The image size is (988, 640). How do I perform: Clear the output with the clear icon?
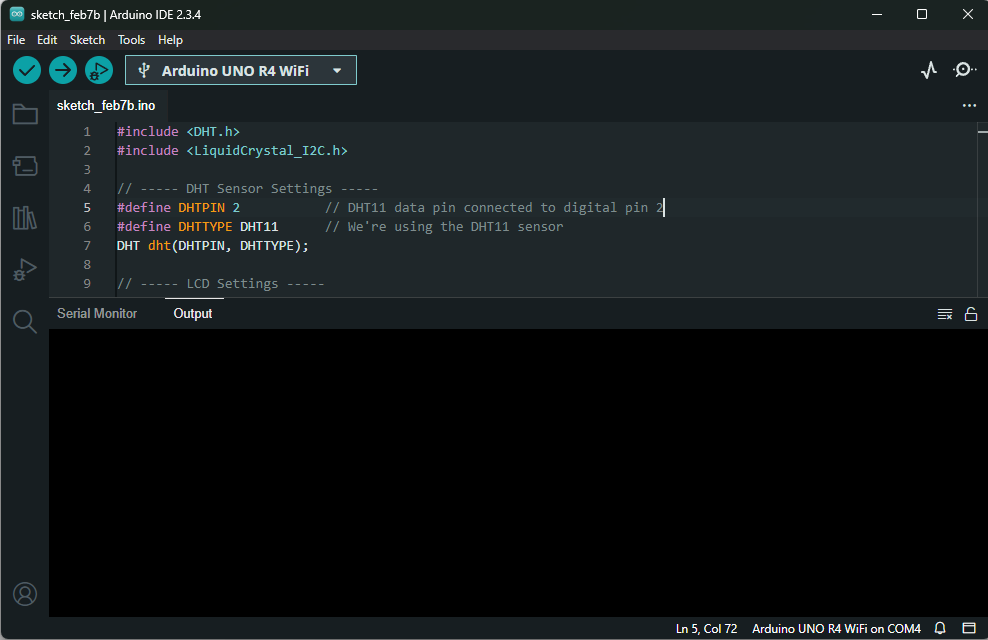945,314
